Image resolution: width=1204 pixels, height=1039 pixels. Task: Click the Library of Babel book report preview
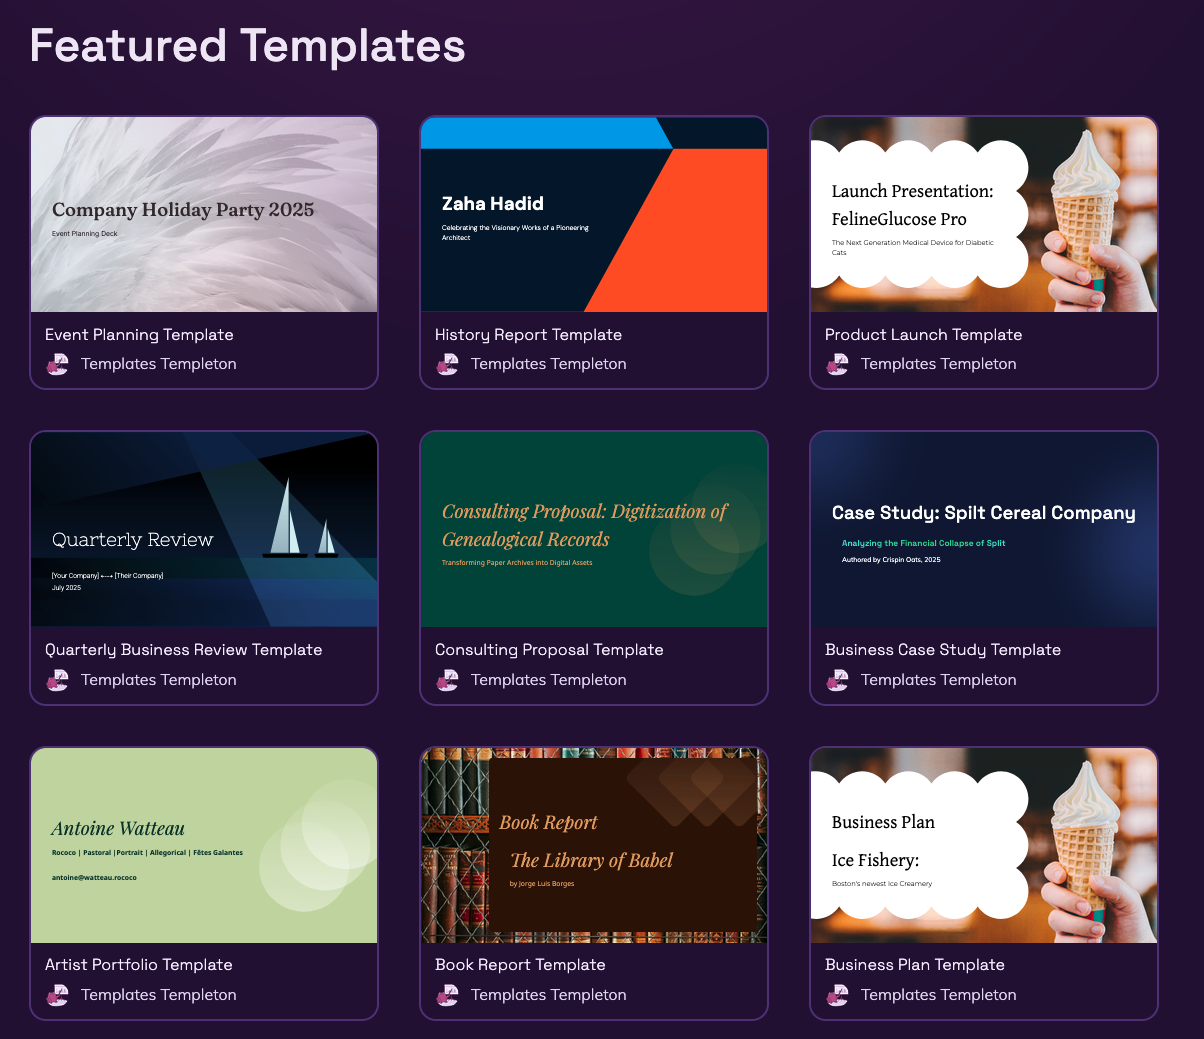(x=594, y=844)
